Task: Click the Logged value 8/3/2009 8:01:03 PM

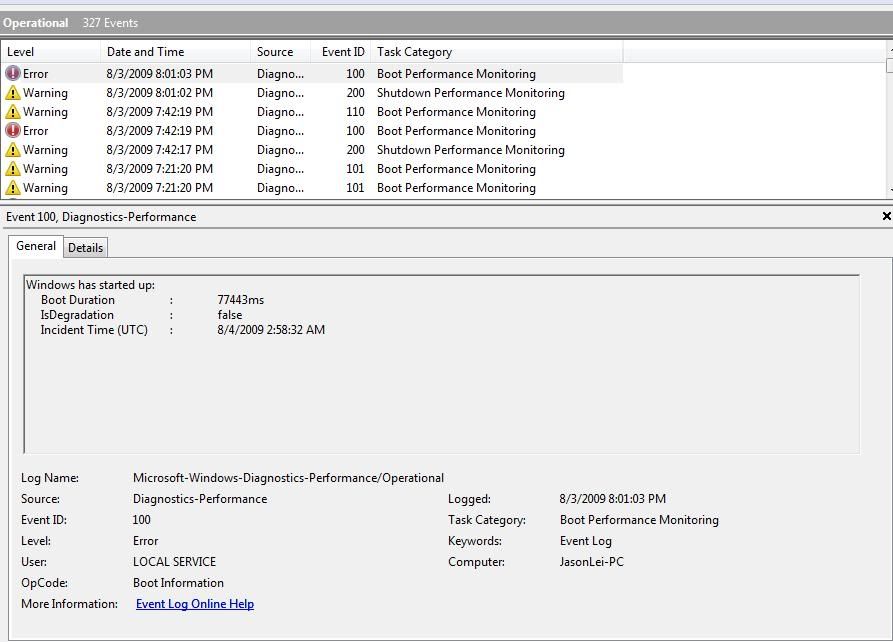Action: (x=613, y=499)
